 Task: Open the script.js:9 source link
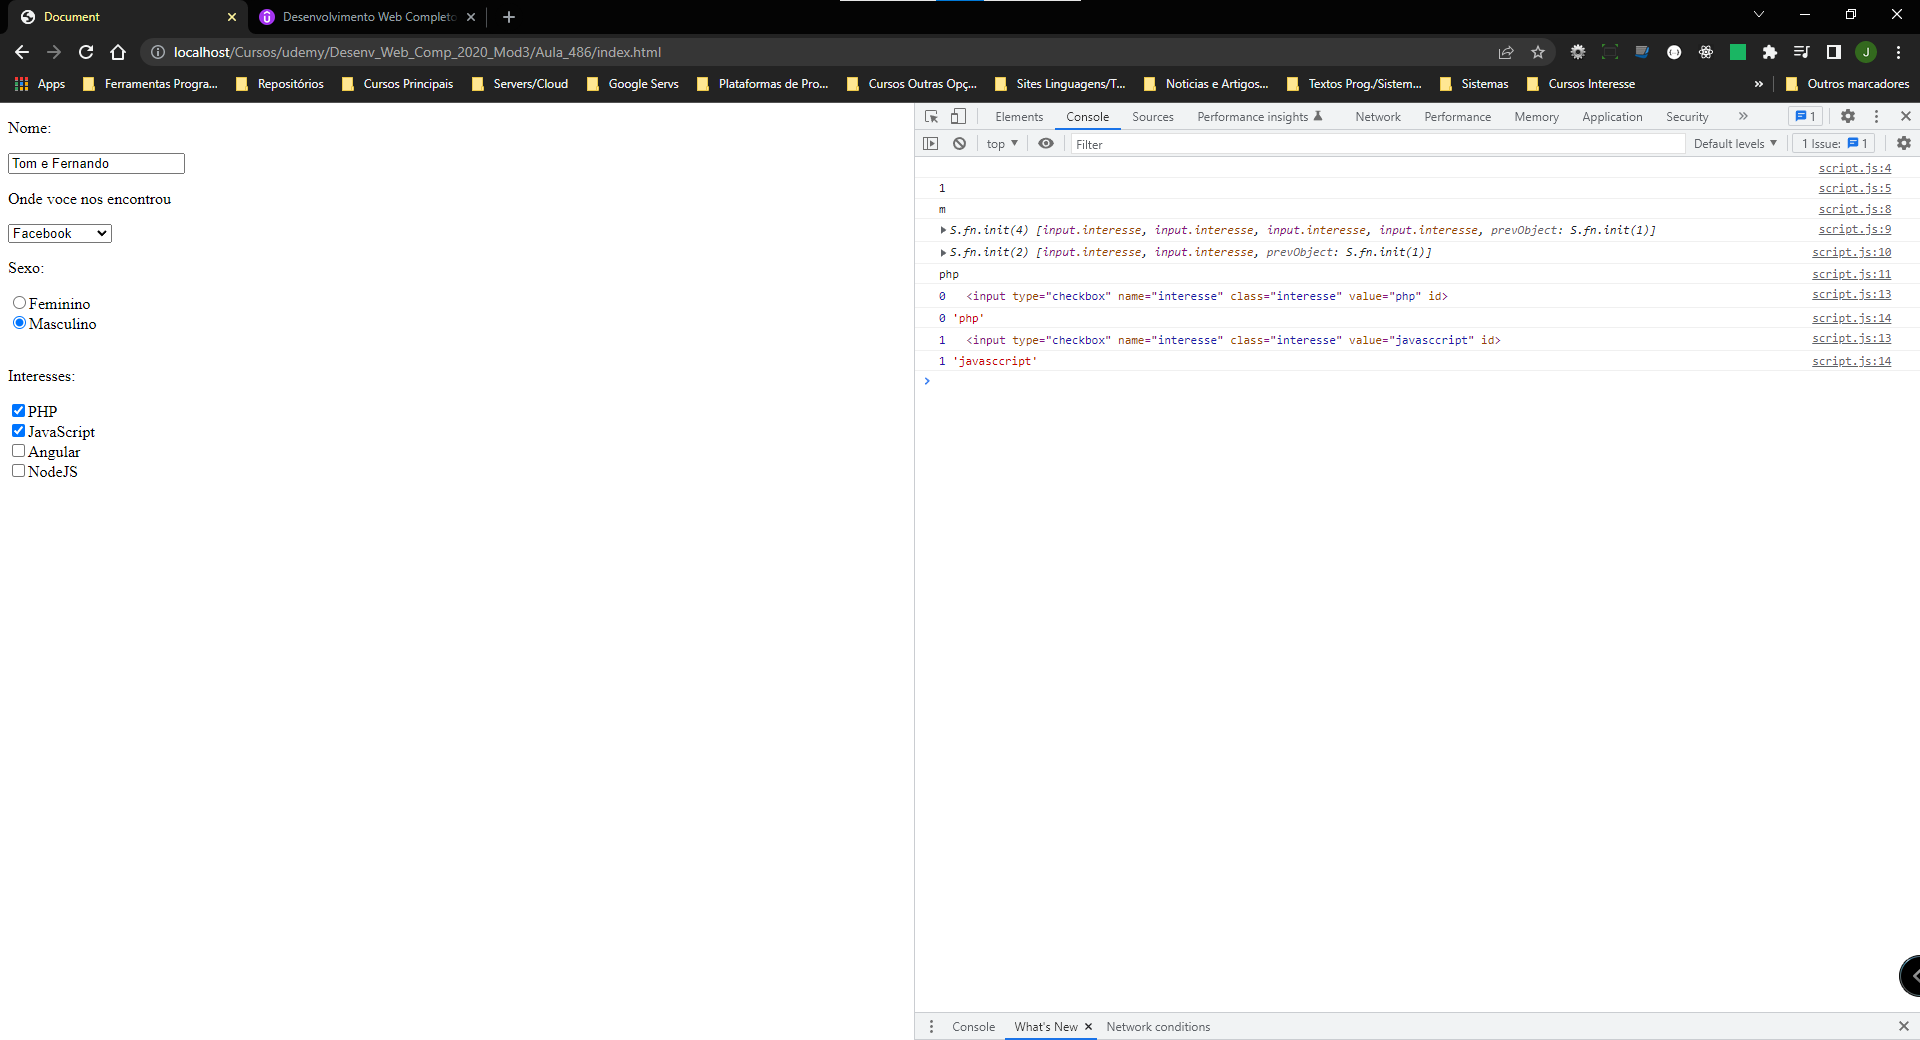point(1855,230)
